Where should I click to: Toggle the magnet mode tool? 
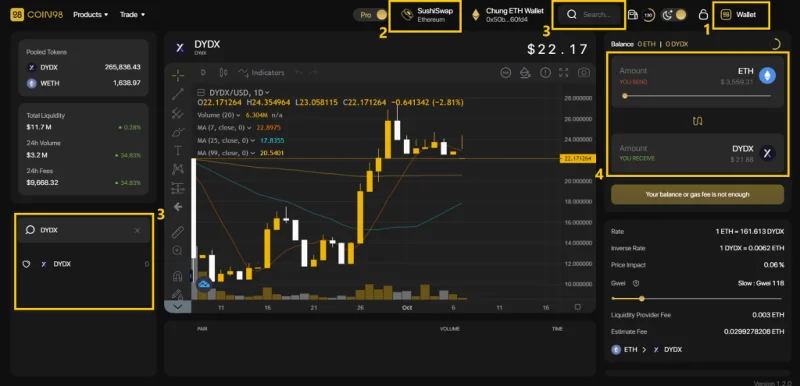[178, 277]
